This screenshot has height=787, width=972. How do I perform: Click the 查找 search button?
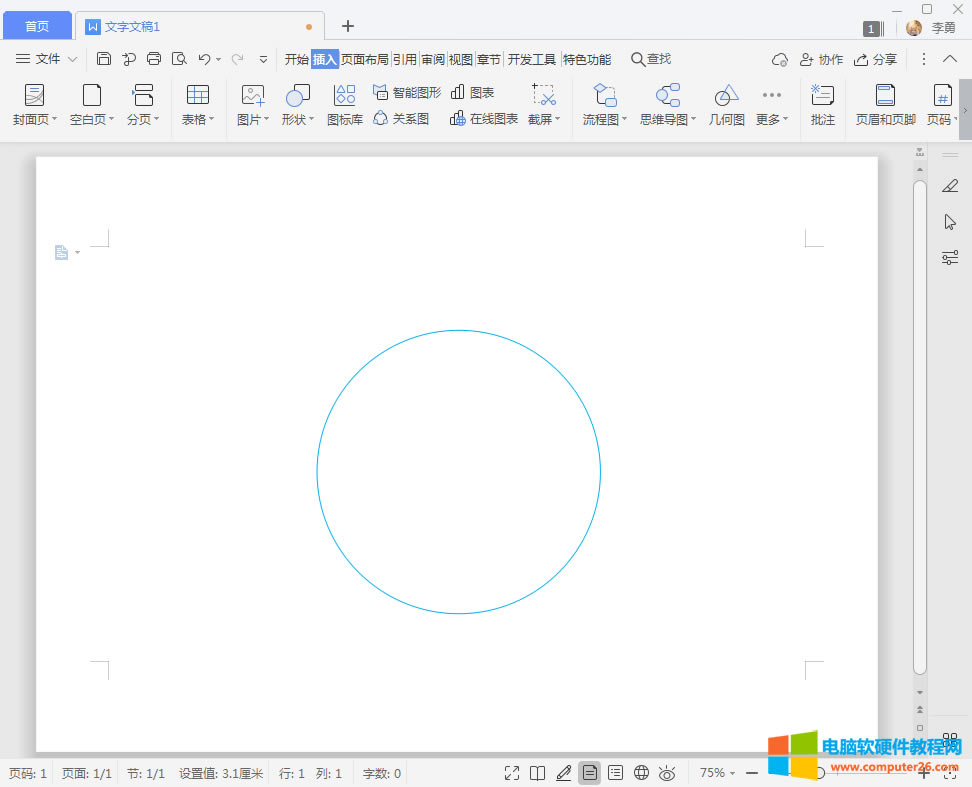click(651, 59)
